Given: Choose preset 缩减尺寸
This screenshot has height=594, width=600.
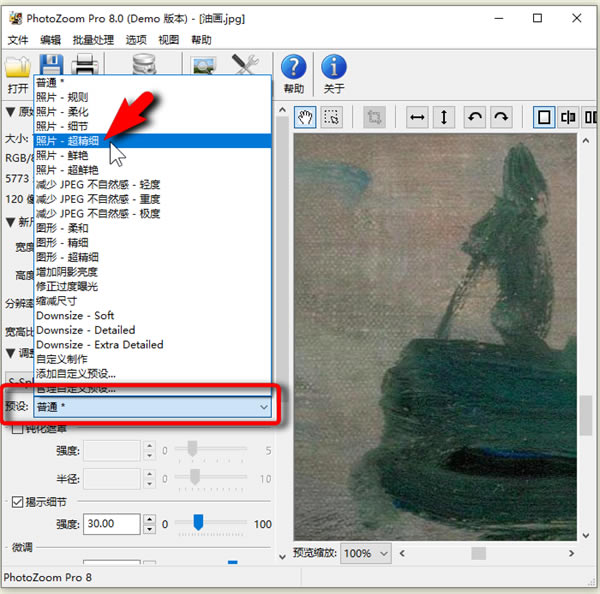Looking at the screenshot, I should pos(153,301).
